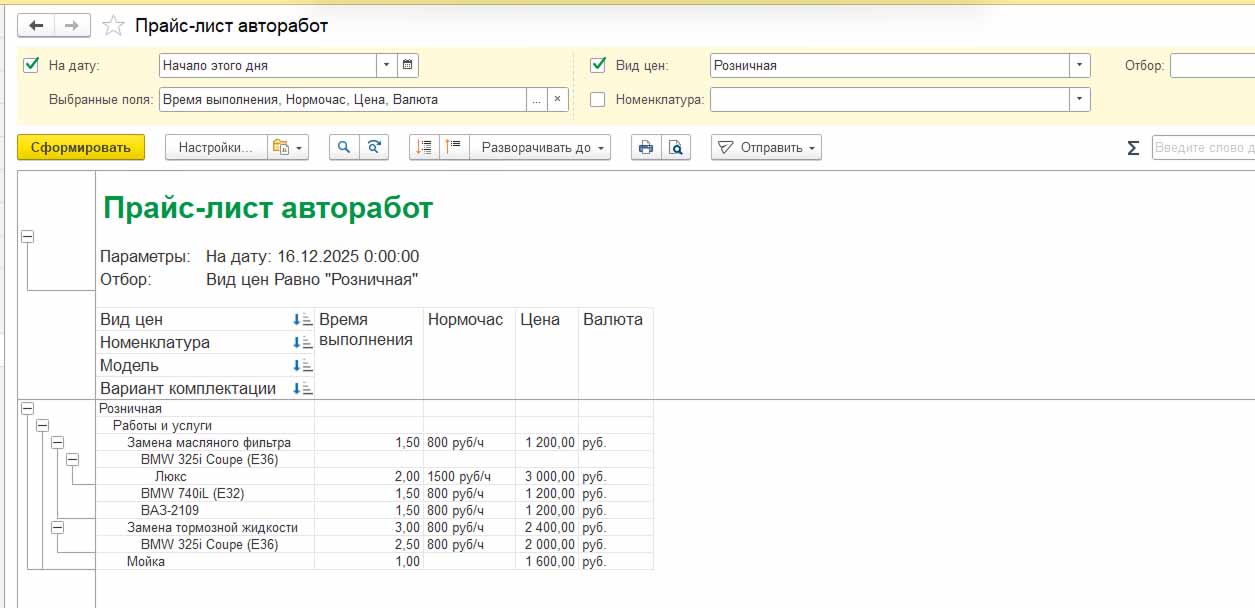This screenshot has height=608, width=1255.
Task: Open calendar picker next to date field
Action: [x=407, y=66]
